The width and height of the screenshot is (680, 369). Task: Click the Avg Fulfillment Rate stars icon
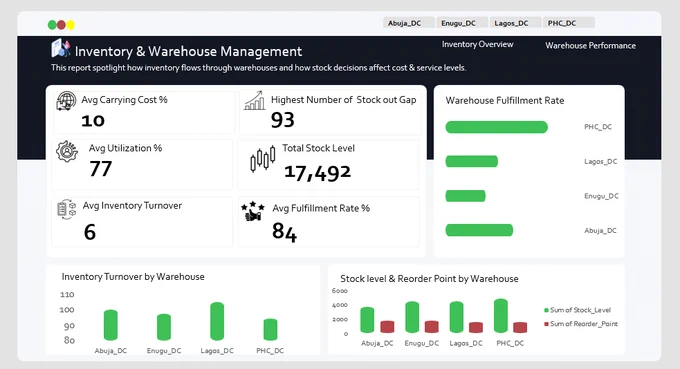pyautogui.click(x=253, y=211)
